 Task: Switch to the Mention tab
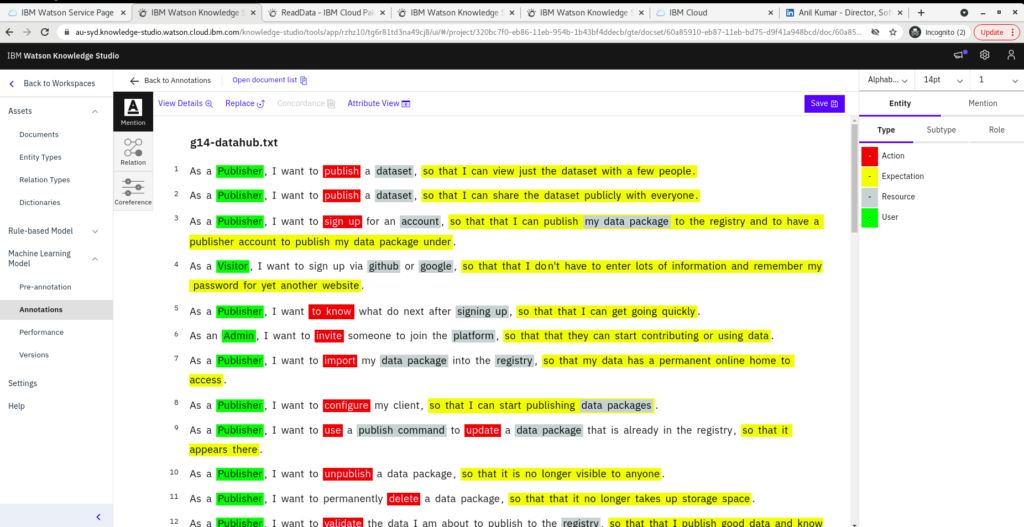point(982,103)
